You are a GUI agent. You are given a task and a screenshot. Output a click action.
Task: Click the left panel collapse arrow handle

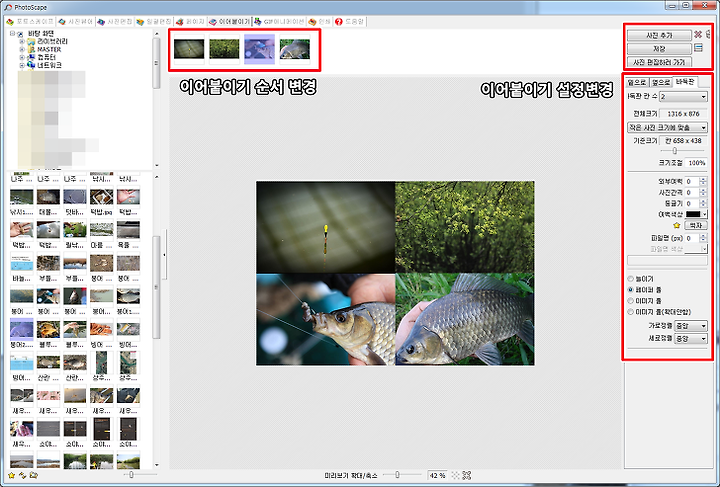point(164,255)
